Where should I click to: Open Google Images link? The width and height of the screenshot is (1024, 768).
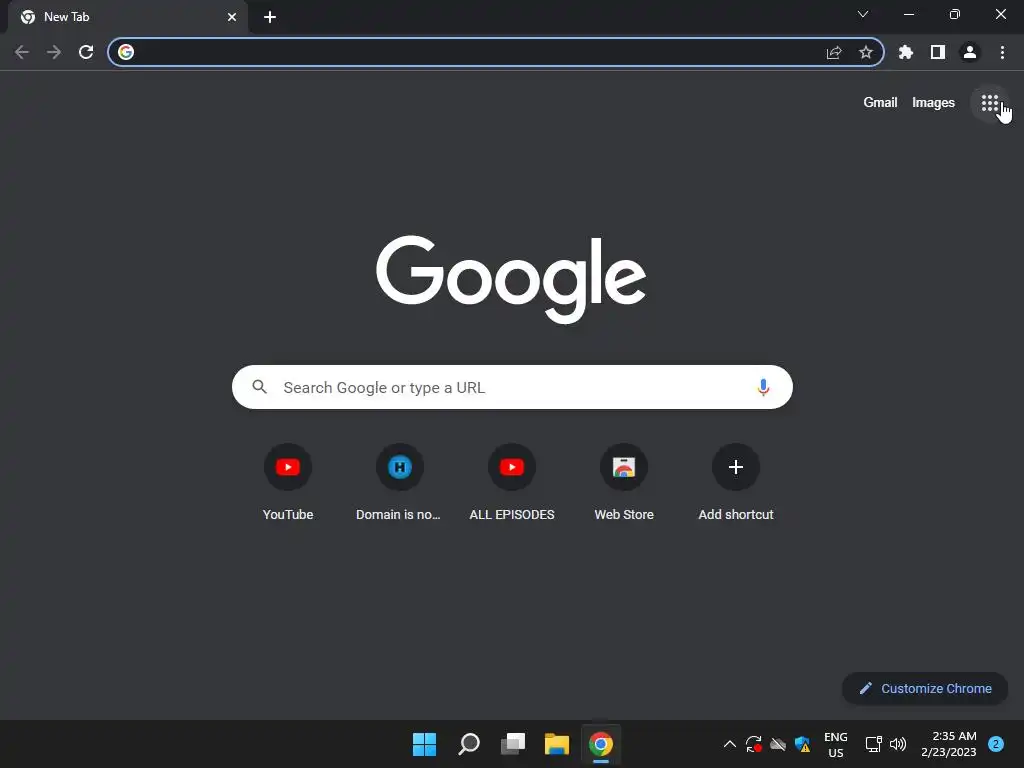tap(933, 103)
